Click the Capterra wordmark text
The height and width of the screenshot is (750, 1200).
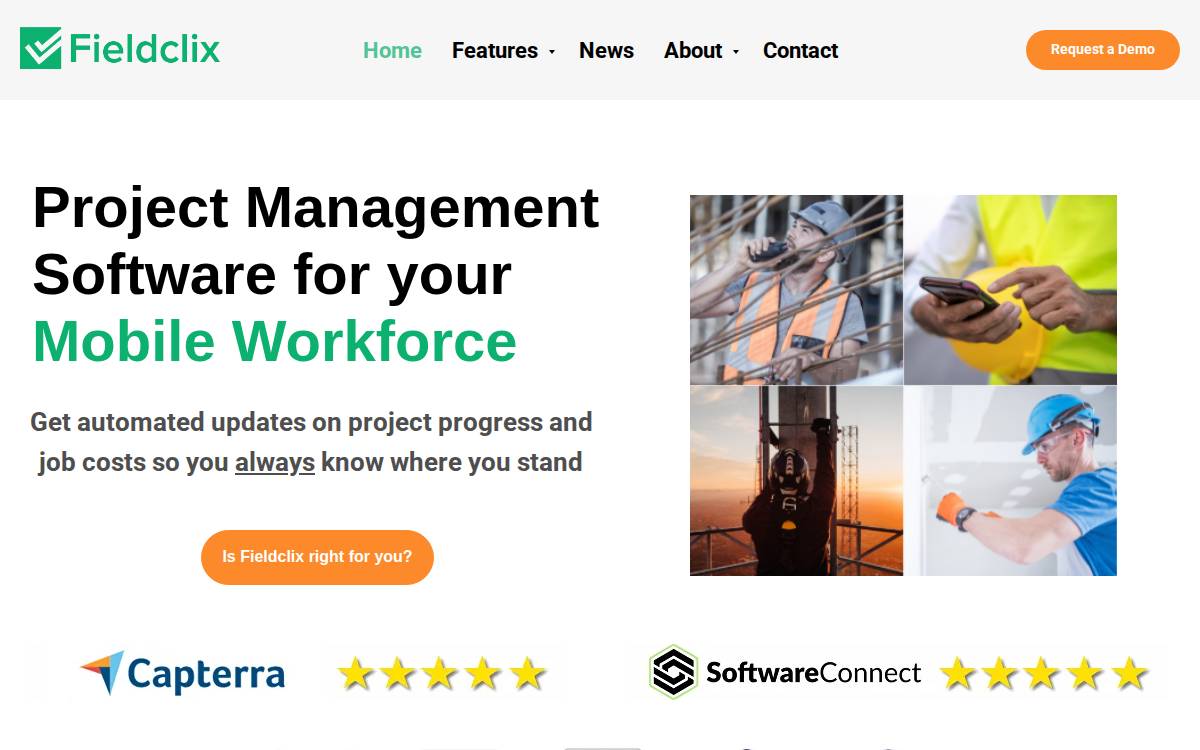pyautogui.click(x=206, y=675)
